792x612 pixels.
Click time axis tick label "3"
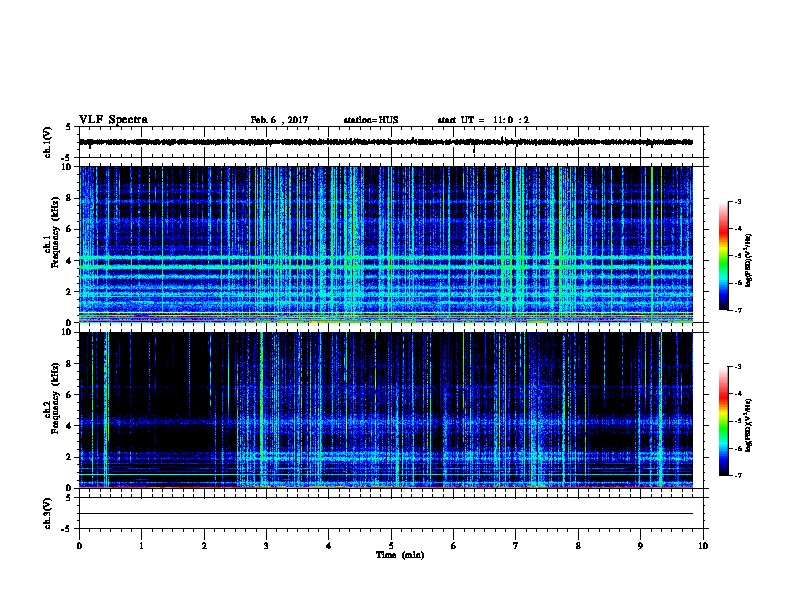pyautogui.click(x=266, y=546)
